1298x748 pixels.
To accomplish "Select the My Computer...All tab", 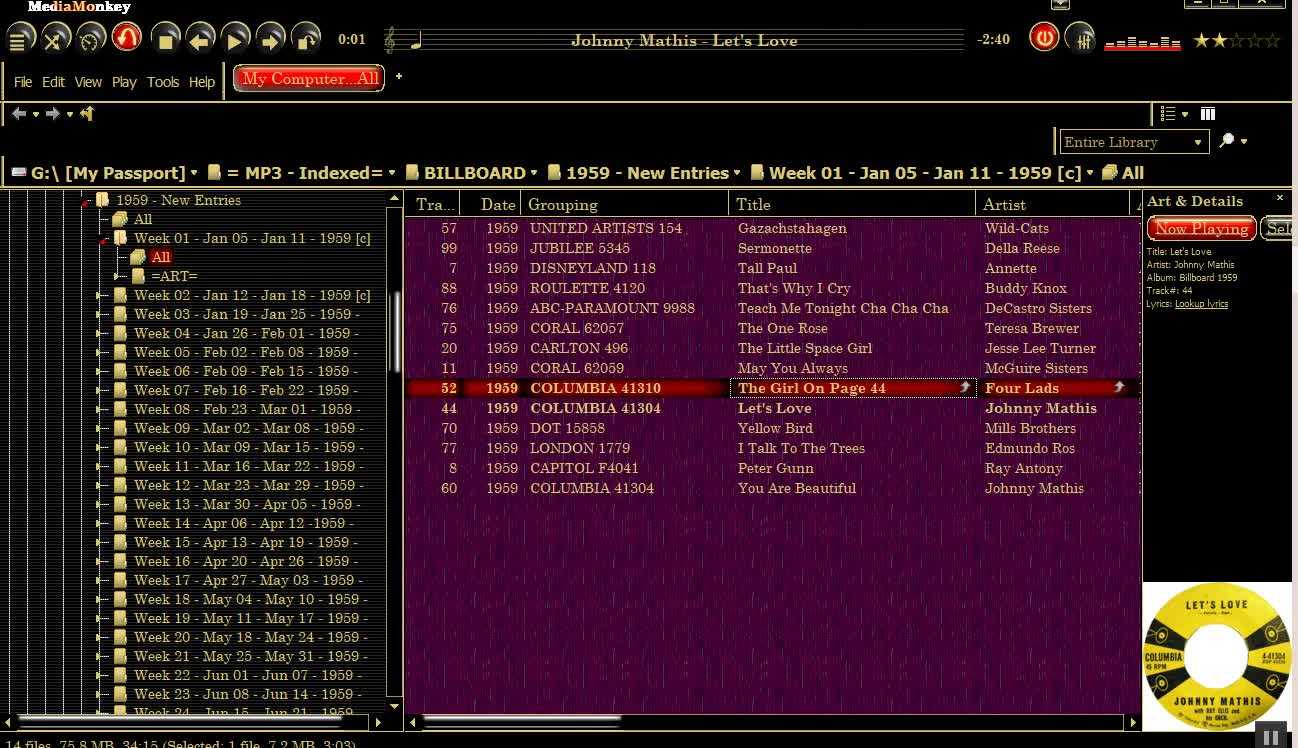I will coord(309,79).
